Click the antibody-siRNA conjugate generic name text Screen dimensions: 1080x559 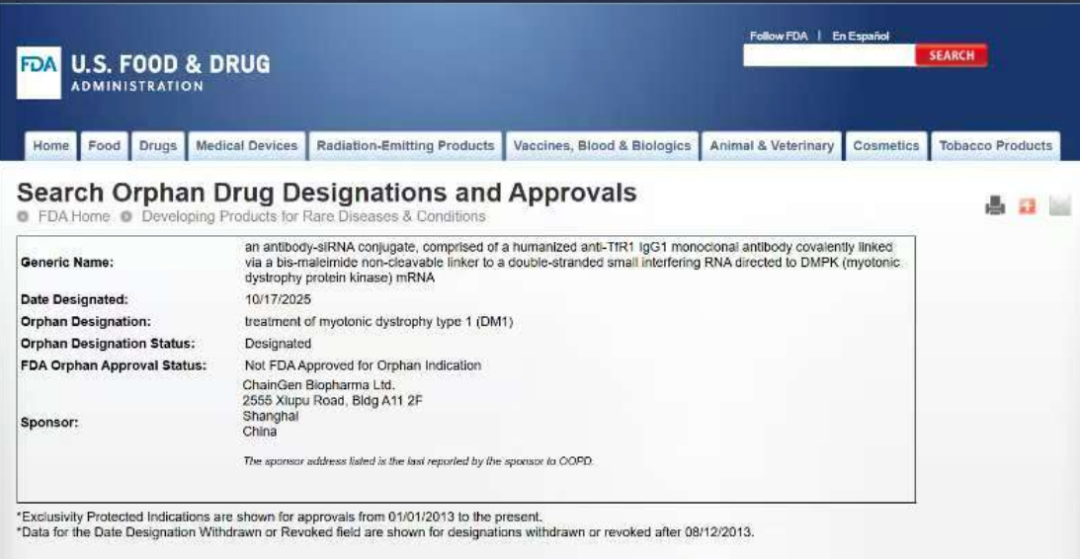(x=572, y=262)
